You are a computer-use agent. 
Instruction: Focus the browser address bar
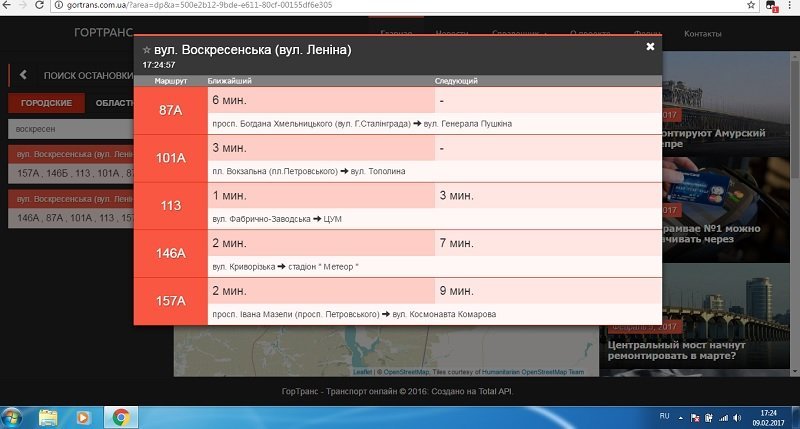coord(398,5)
